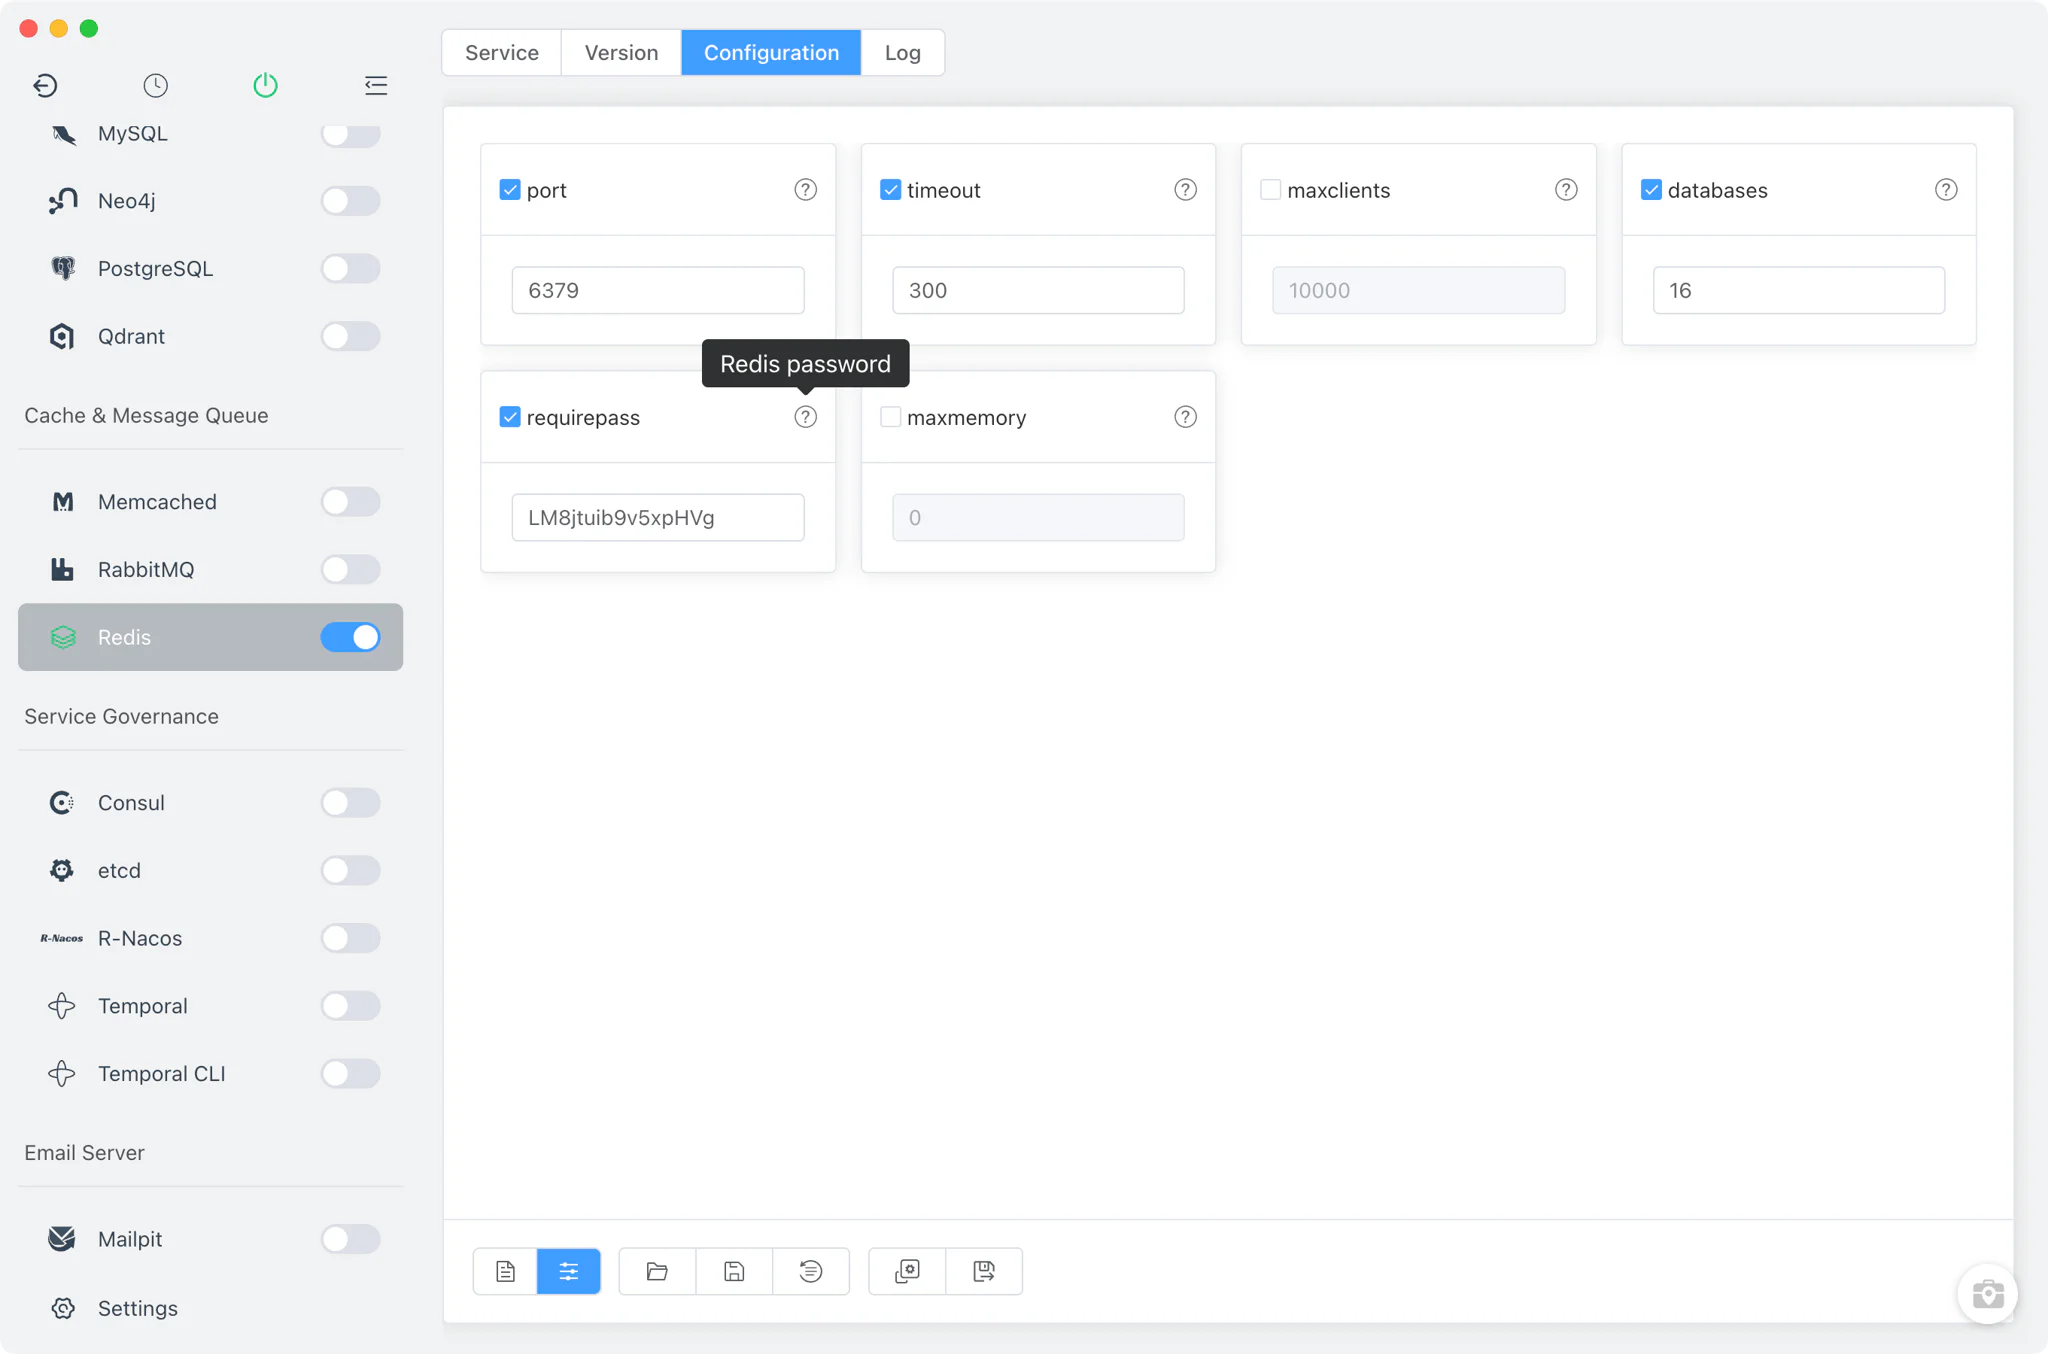Click the Neo4j icon
The height and width of the screenshot is (1354, 2048).
tap(63, 201)
